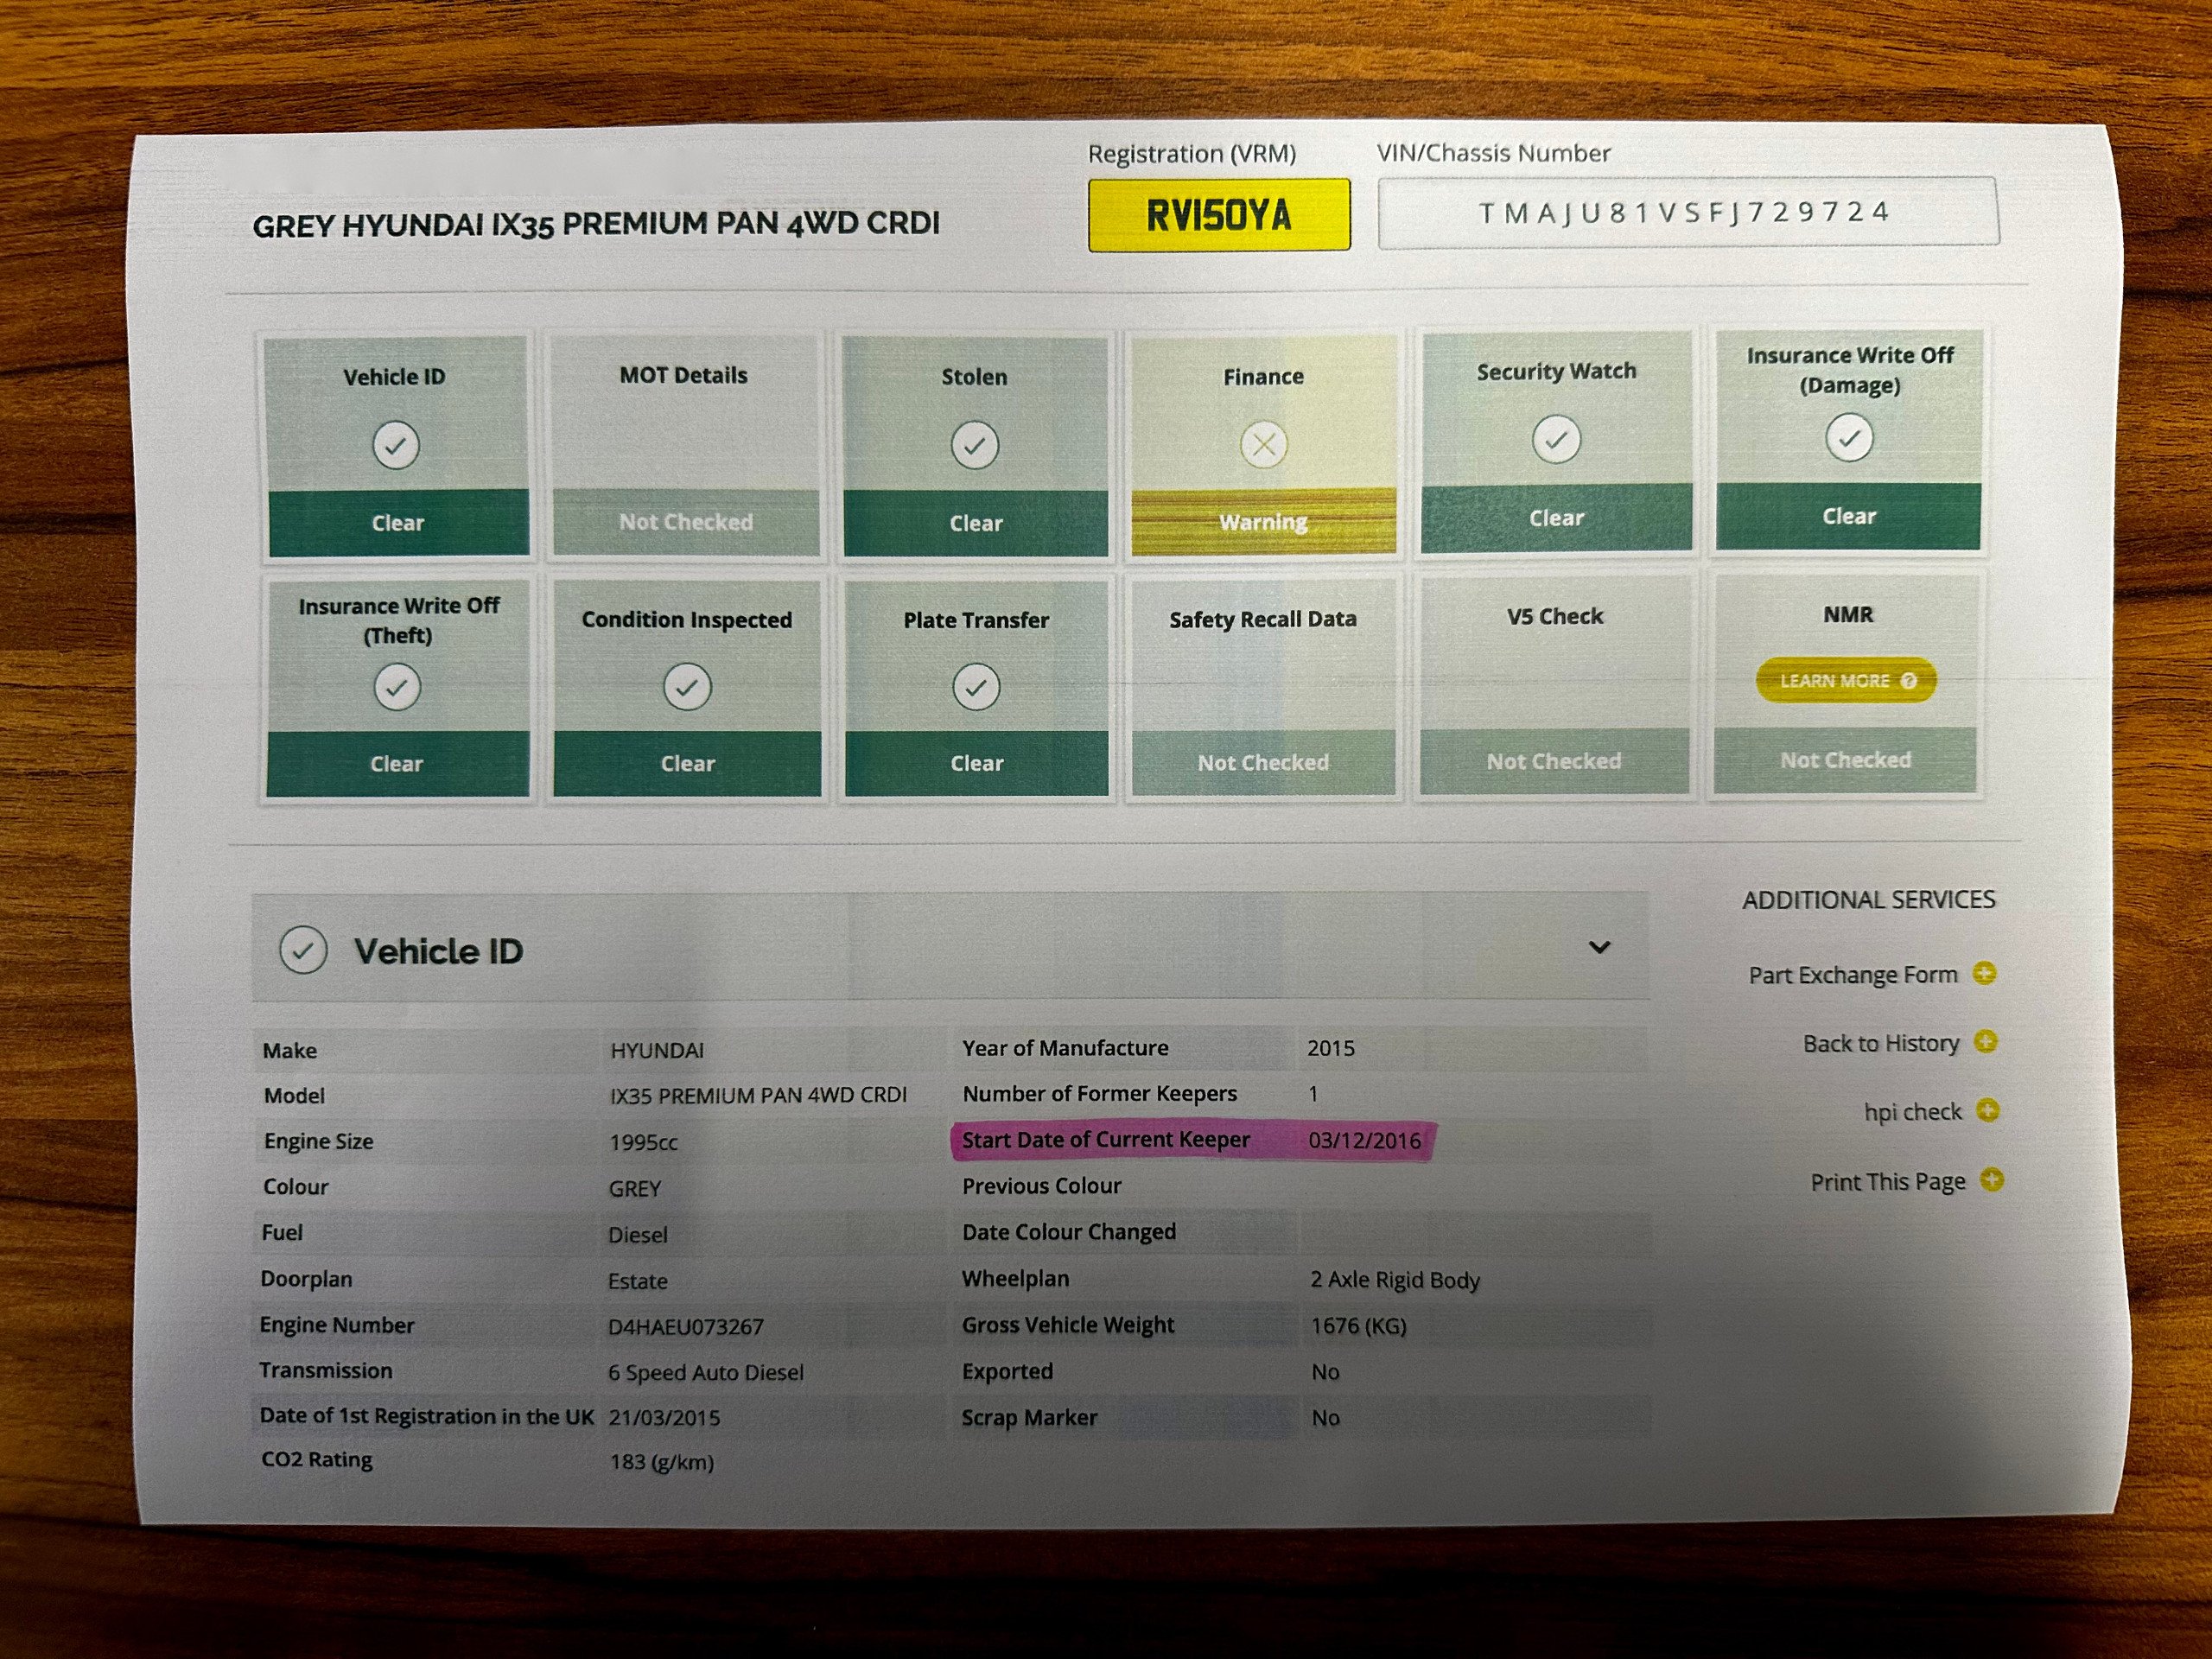The width and height of the screenshot is (2212, 1659).
Task: Click the Stolen tile checkmark icon
Action: (x=974, y=445)
